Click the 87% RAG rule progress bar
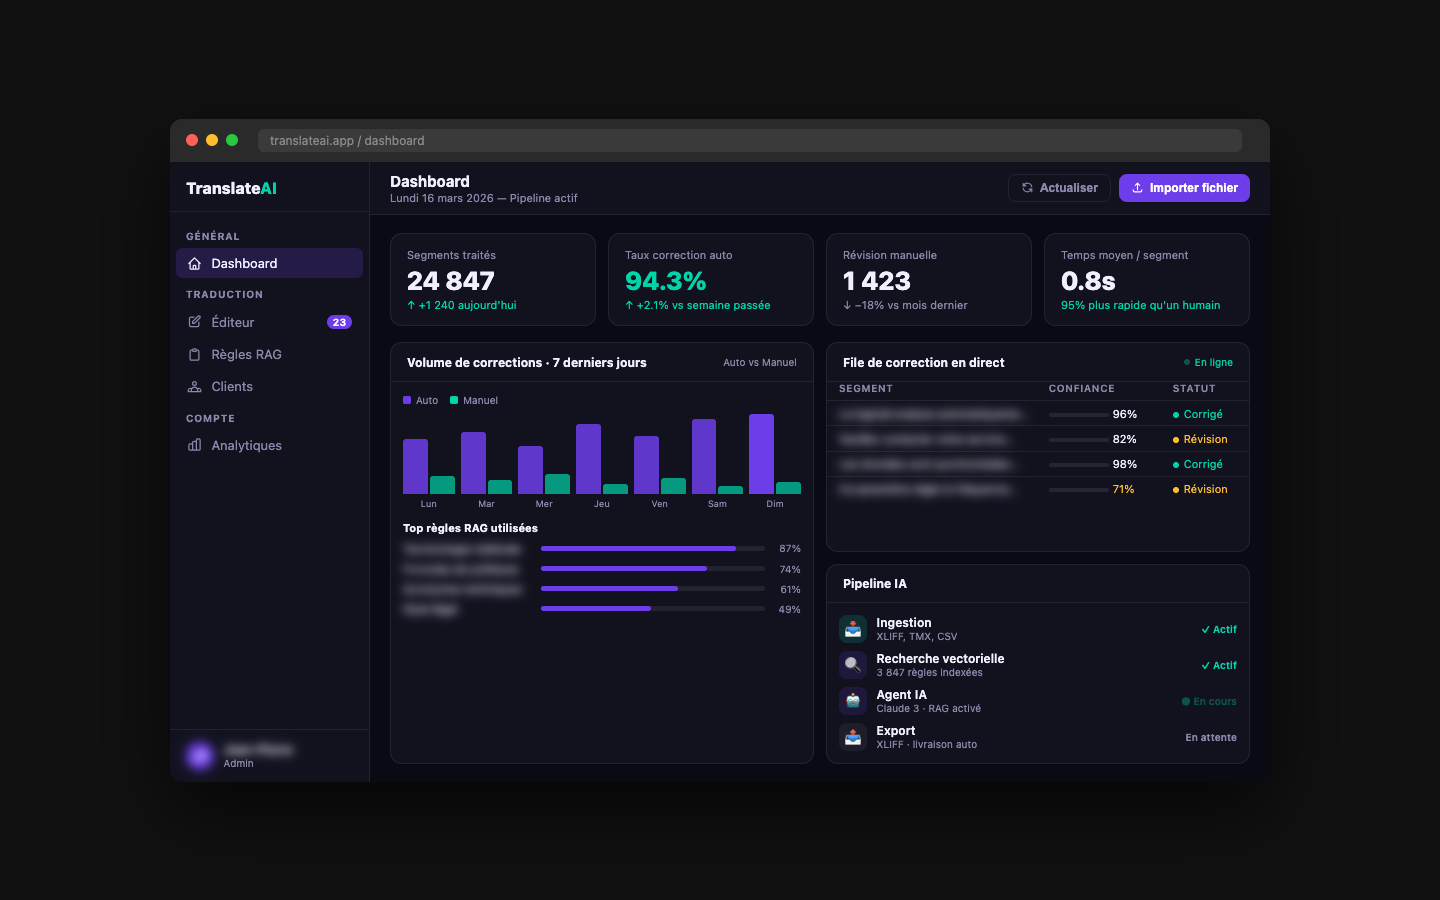This screenshot has width=1440, height=900. [x=653, y=549]
